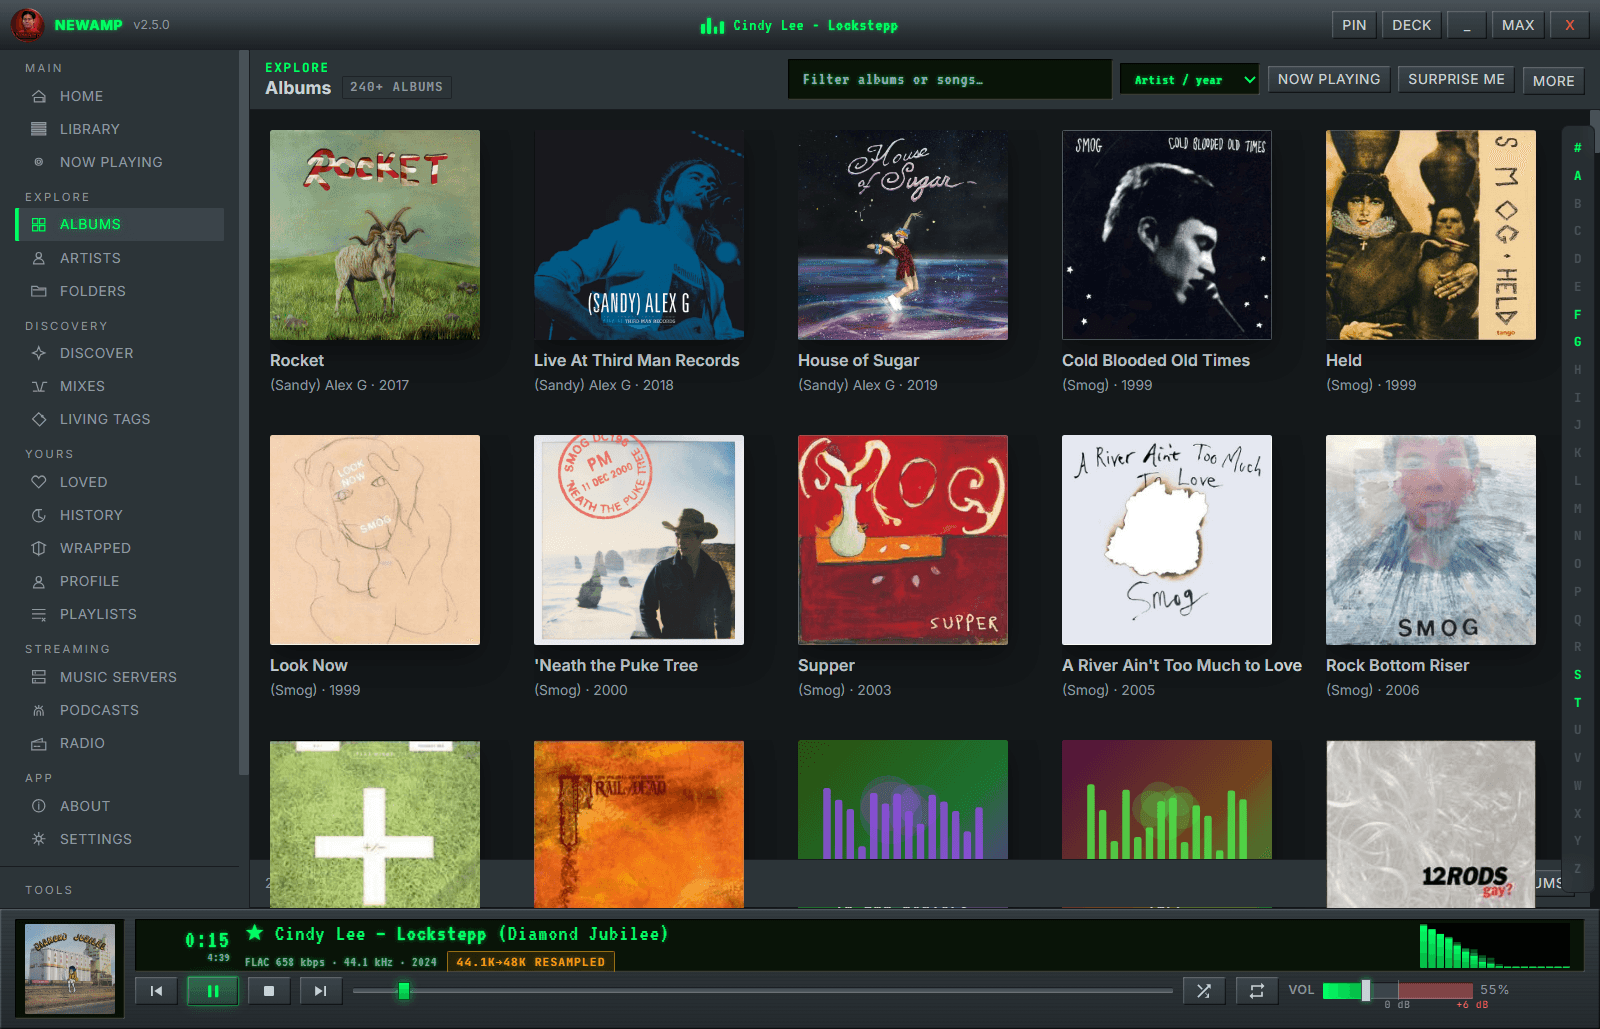
Task: Open the Wrapped summary
Action: coord(119,548)
